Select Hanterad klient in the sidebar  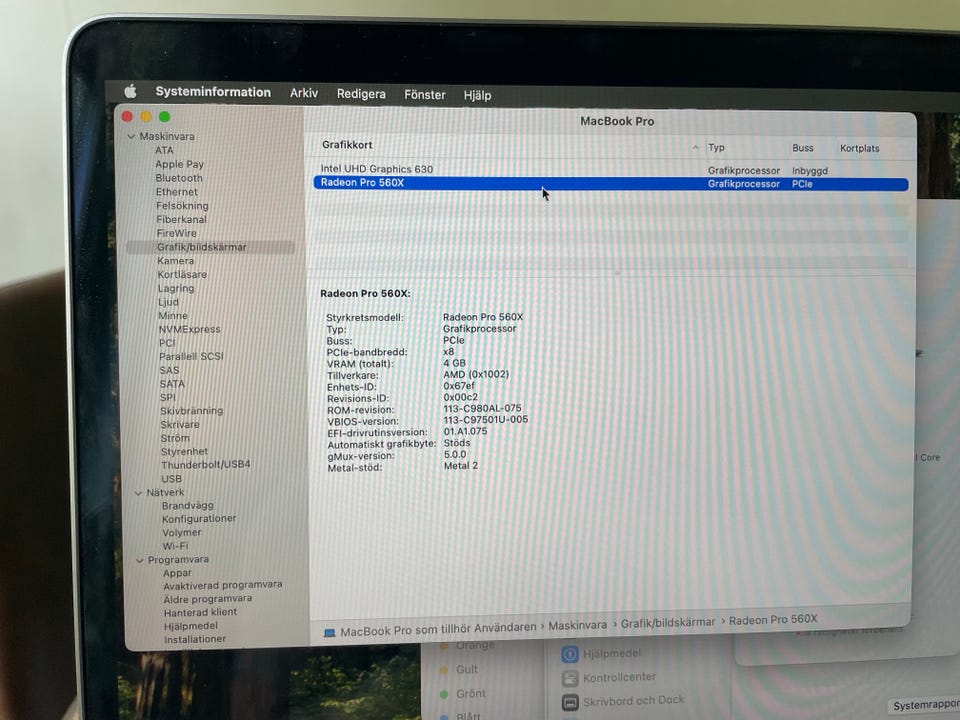200,612
